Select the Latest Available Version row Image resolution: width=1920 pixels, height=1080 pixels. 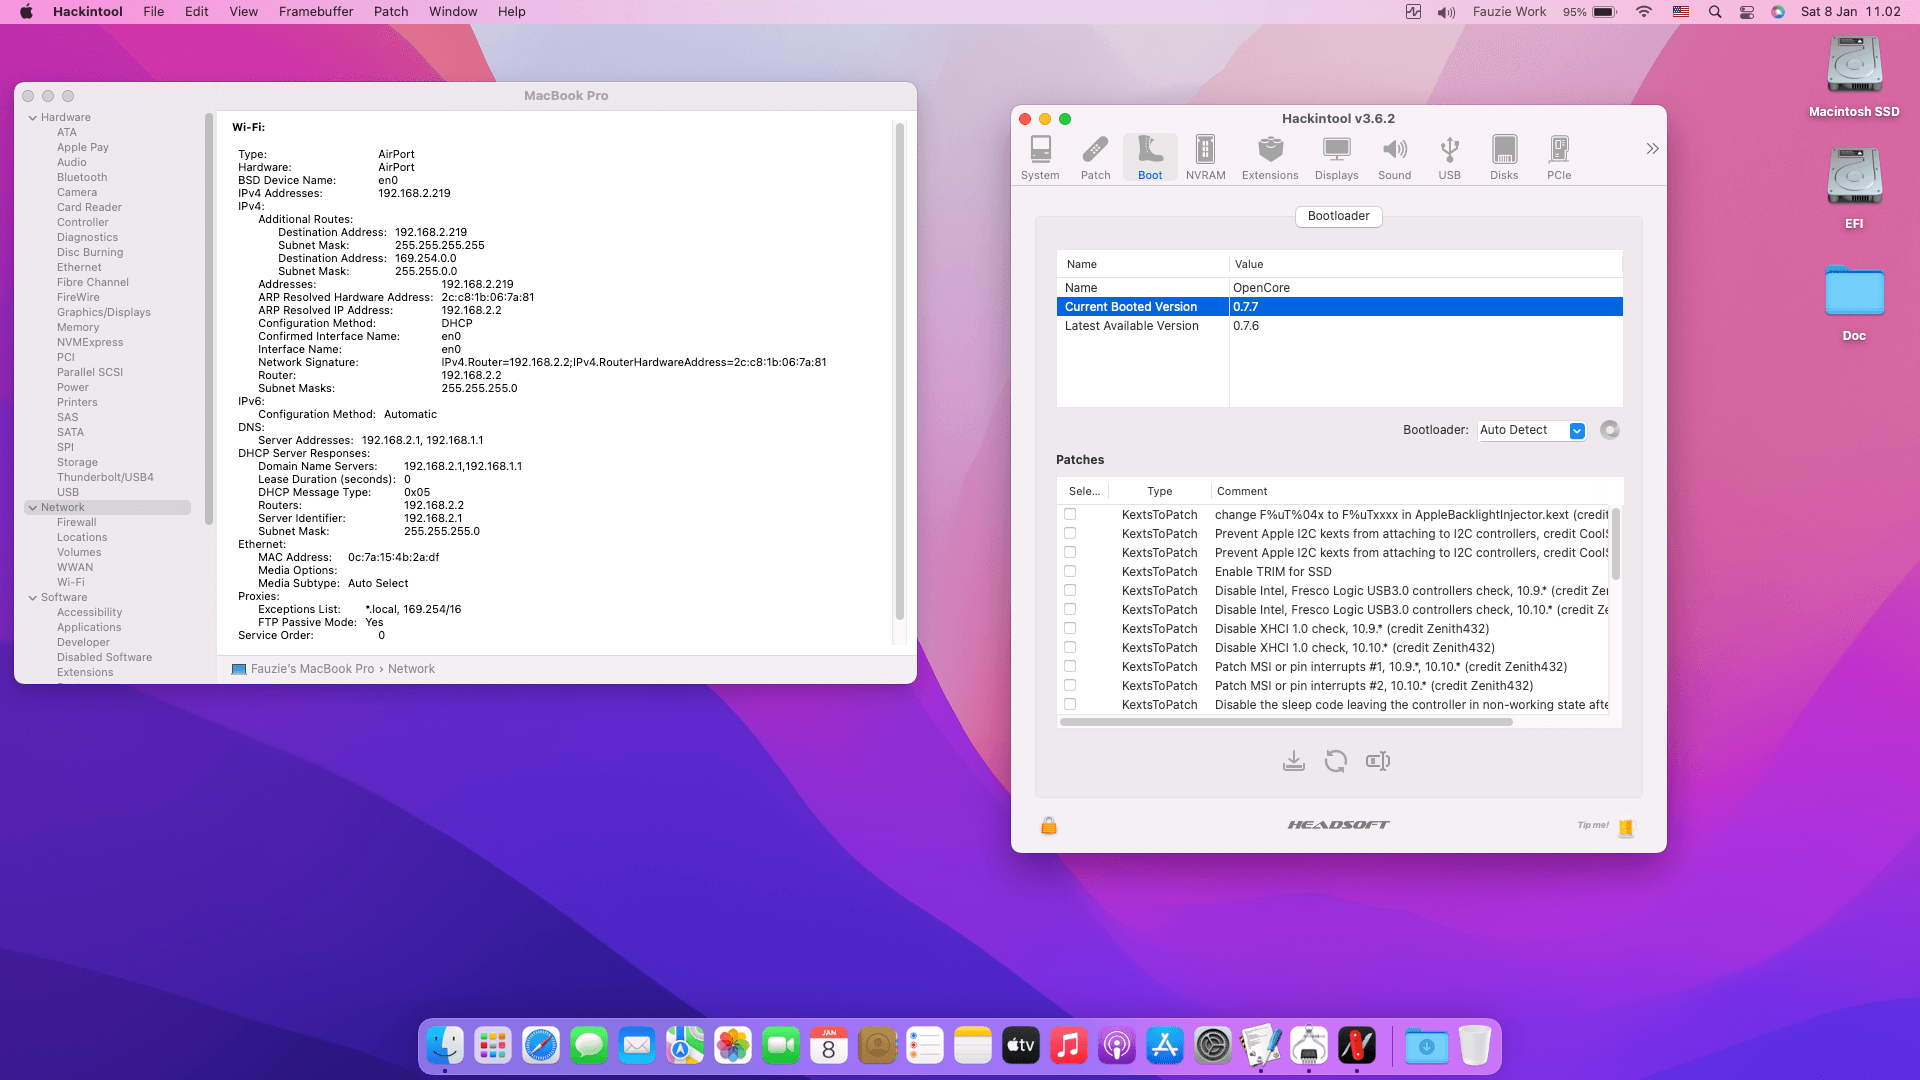[1339, 326]
